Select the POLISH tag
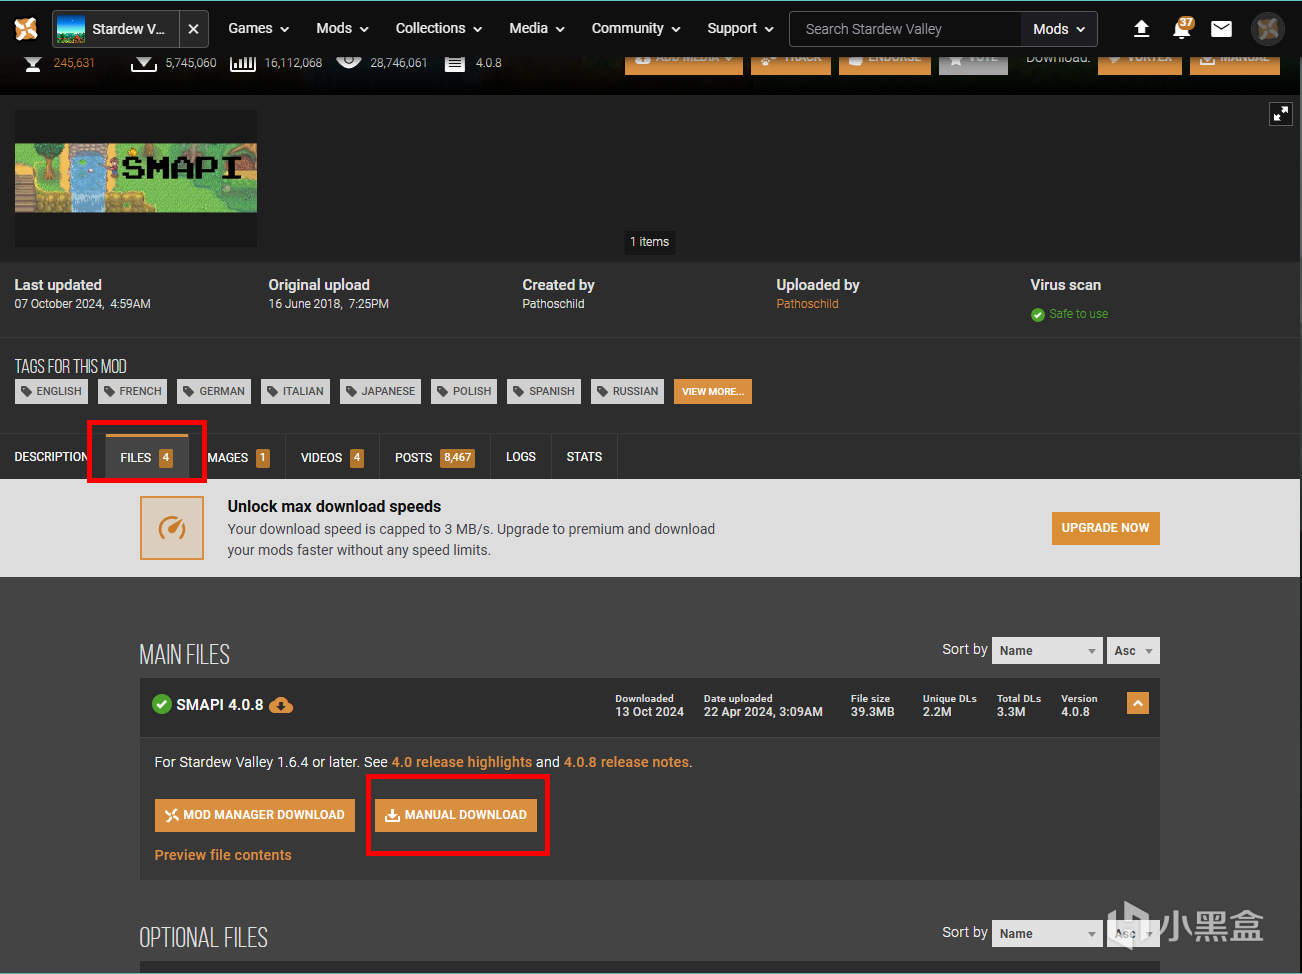 pyautogui.click(x=464, y=391)
